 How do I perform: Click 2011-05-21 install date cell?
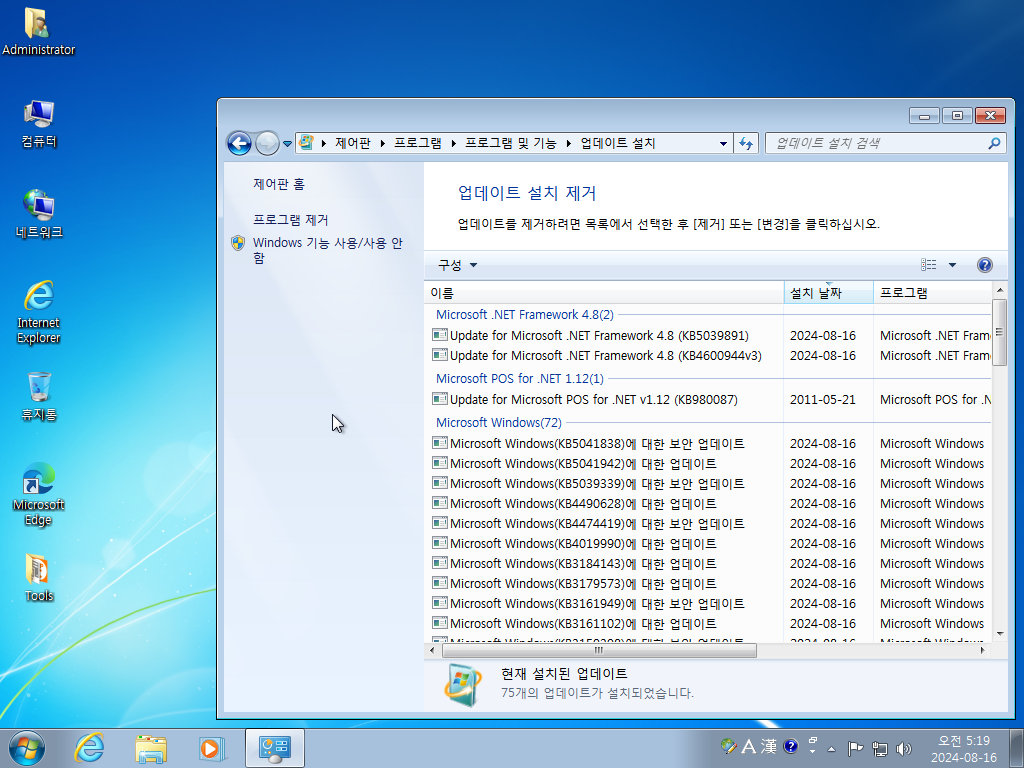pos(822,400)
